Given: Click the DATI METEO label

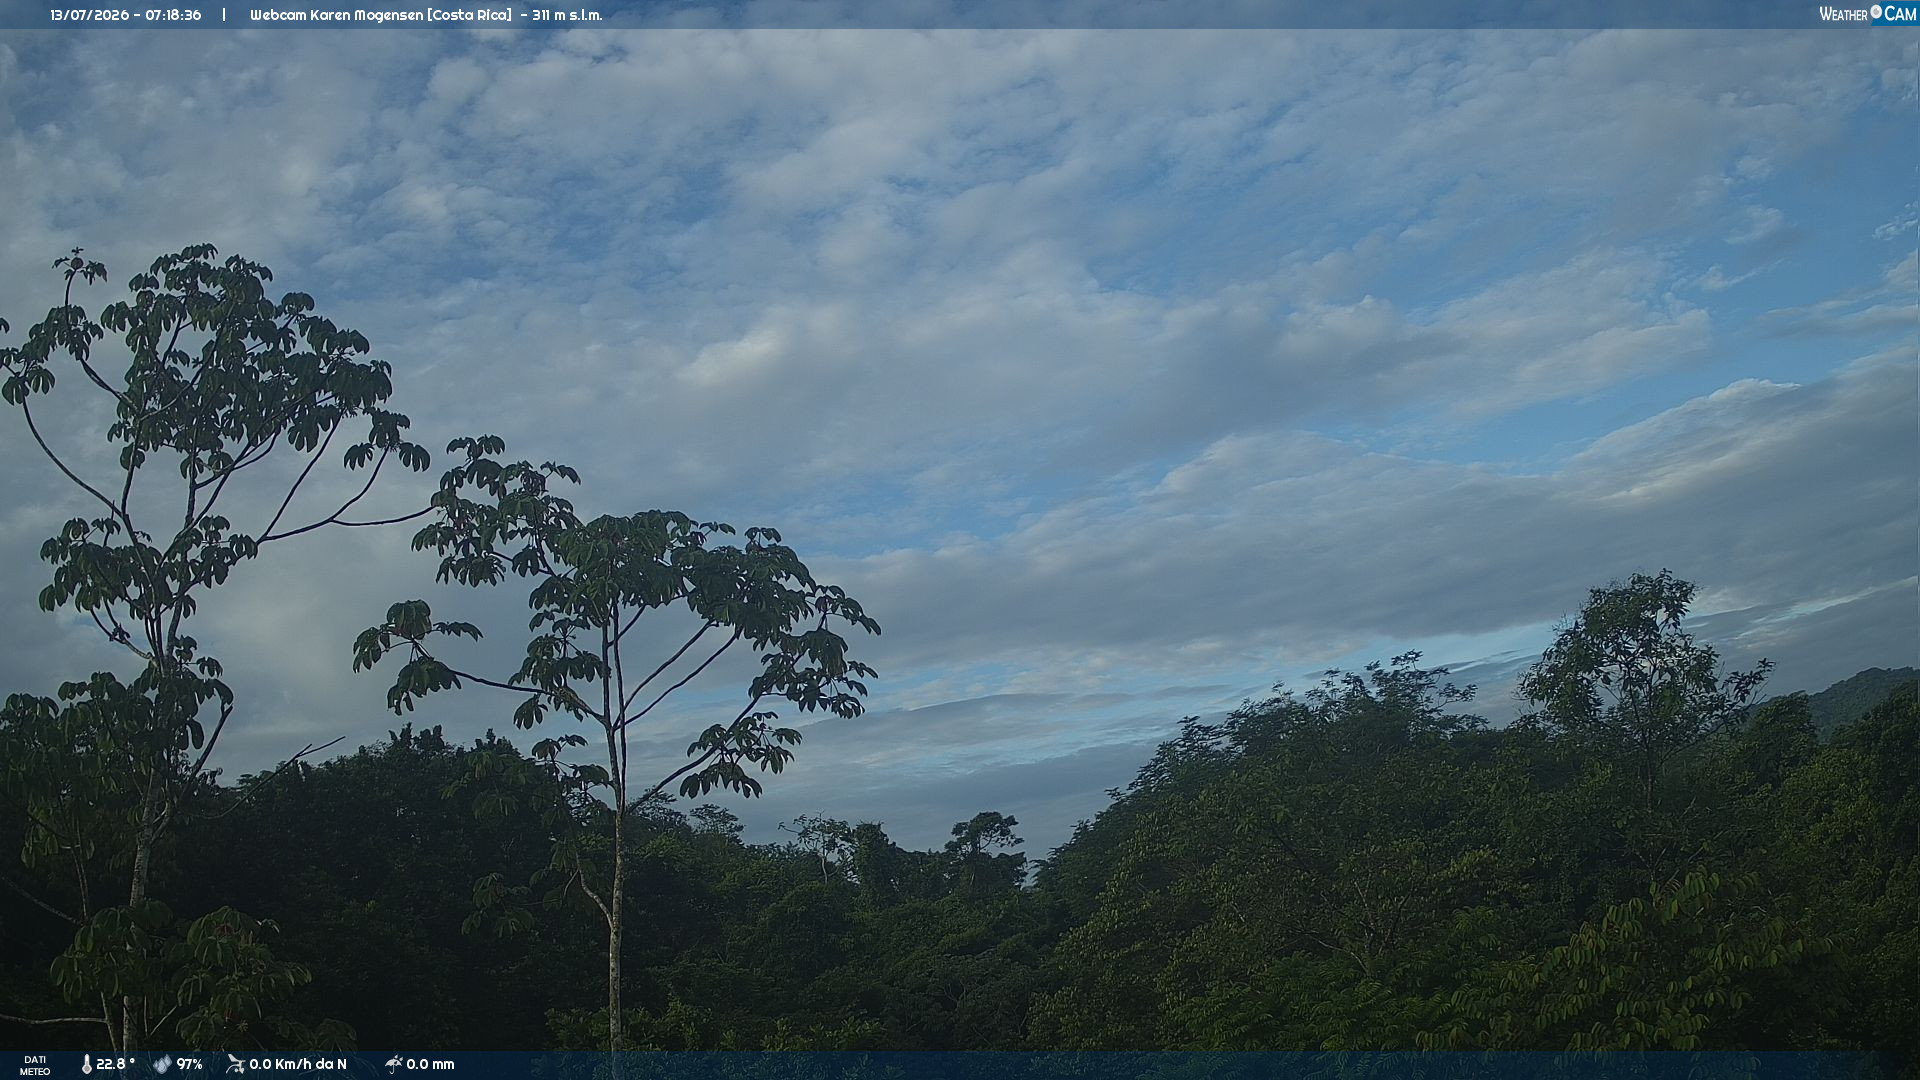Looking at the screenshot, I should pyautogui.click(x=35, y=1066).
